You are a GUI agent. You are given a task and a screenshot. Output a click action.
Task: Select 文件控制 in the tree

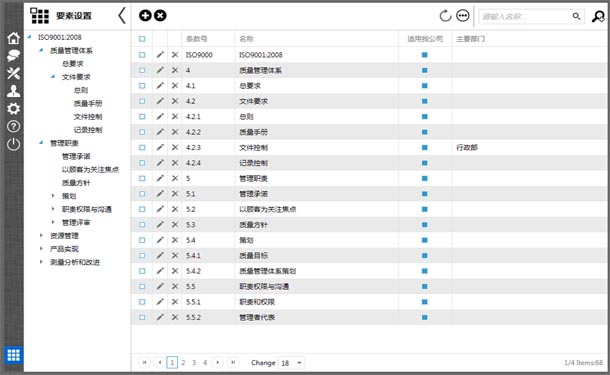coord(88,117)
